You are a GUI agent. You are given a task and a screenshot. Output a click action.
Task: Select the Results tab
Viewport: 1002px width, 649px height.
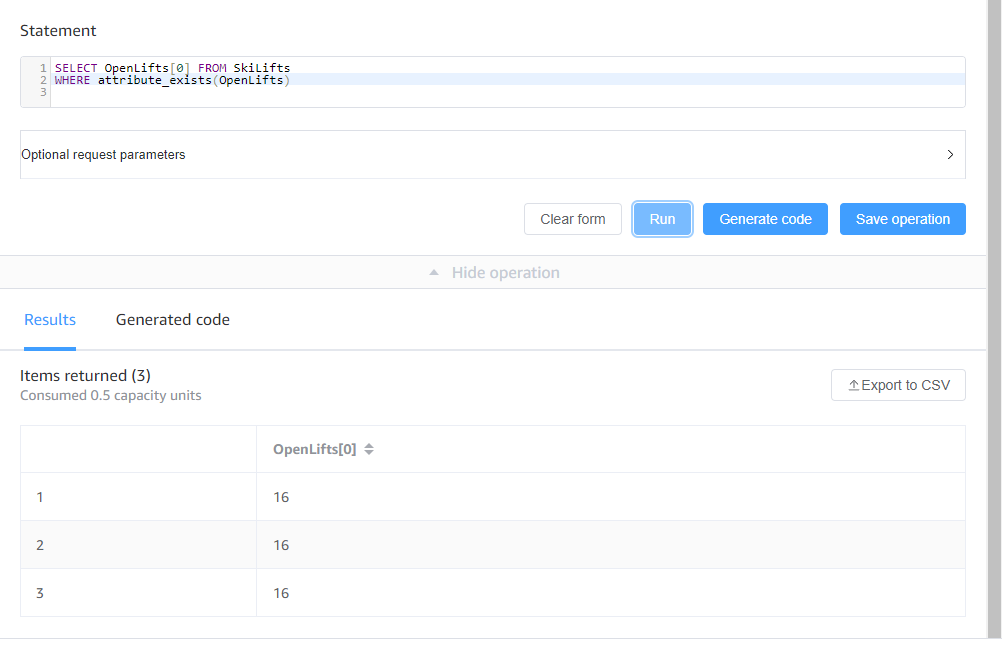(50, 319)
